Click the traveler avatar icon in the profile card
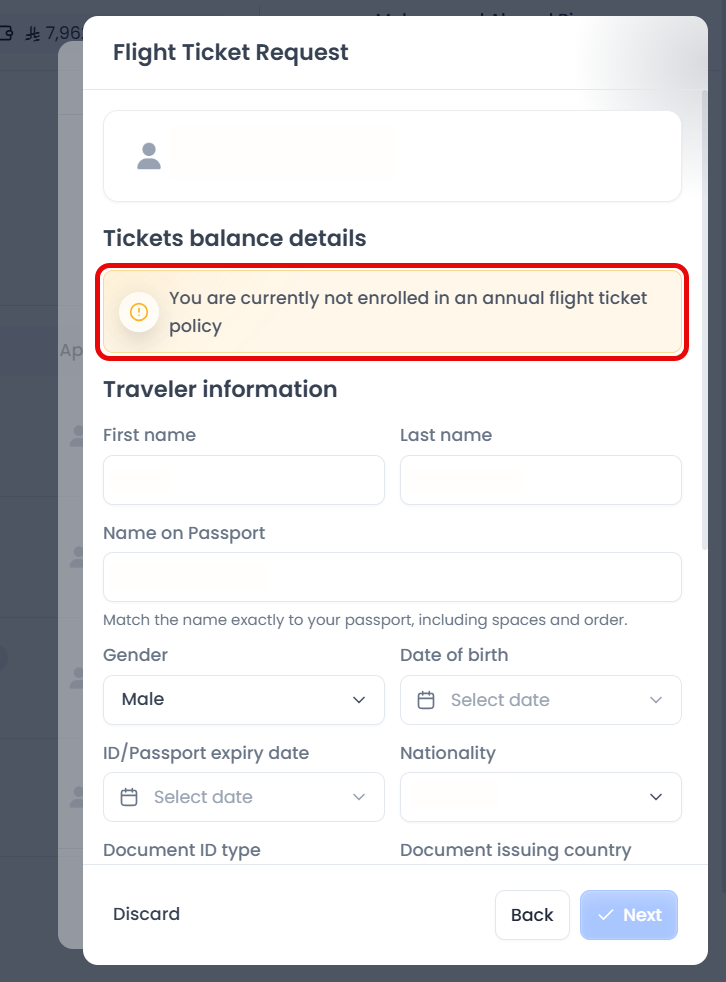Image resolution: width=726 pixels, height=982 pixels. click(x=148, y=155)
